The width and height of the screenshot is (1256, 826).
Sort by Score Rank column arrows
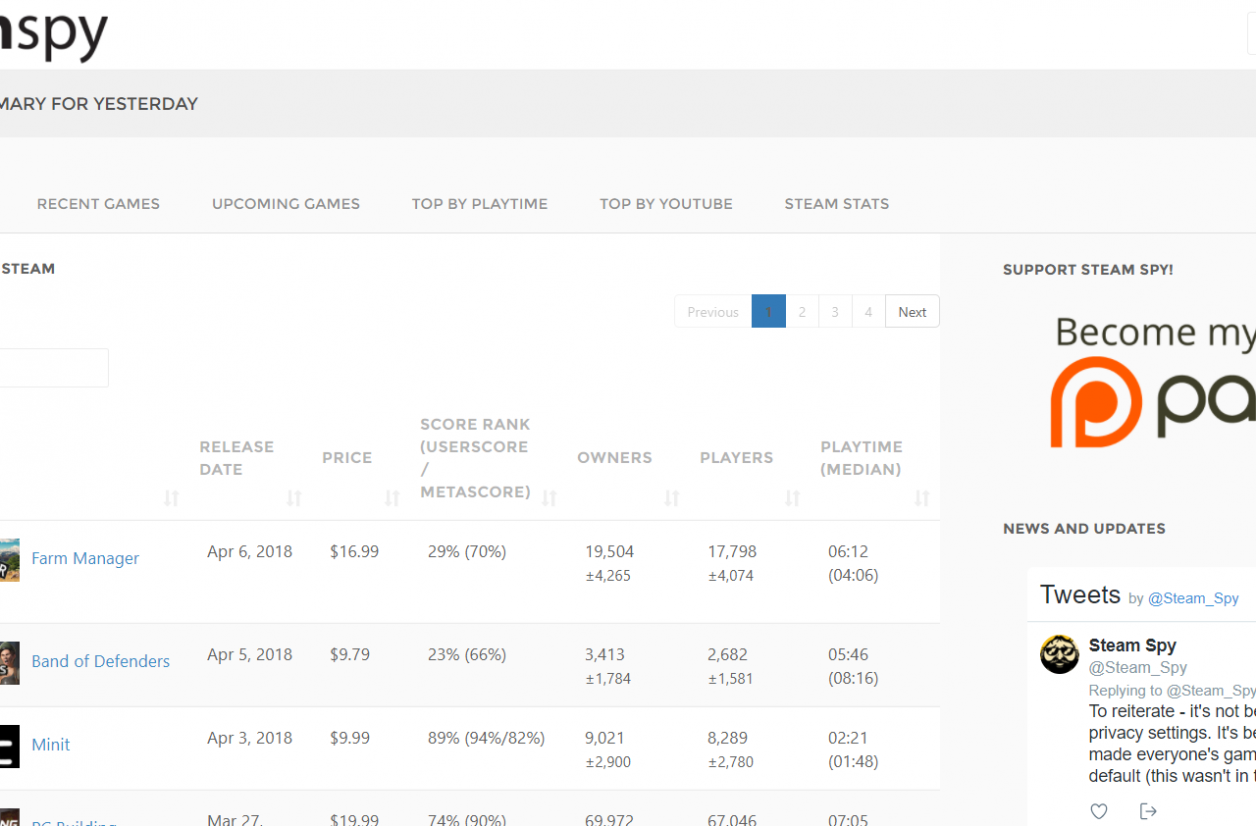(549, 497)
